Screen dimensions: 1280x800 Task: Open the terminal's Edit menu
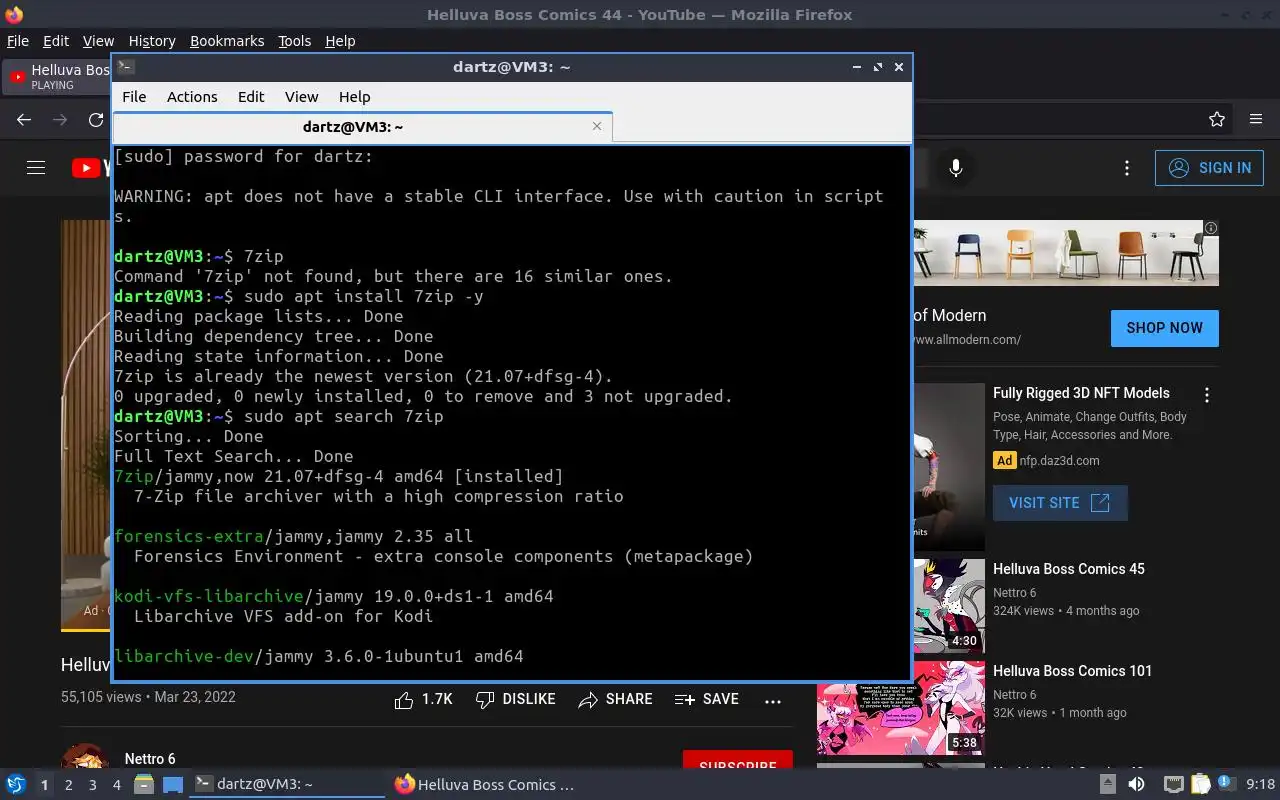(251, 97)
